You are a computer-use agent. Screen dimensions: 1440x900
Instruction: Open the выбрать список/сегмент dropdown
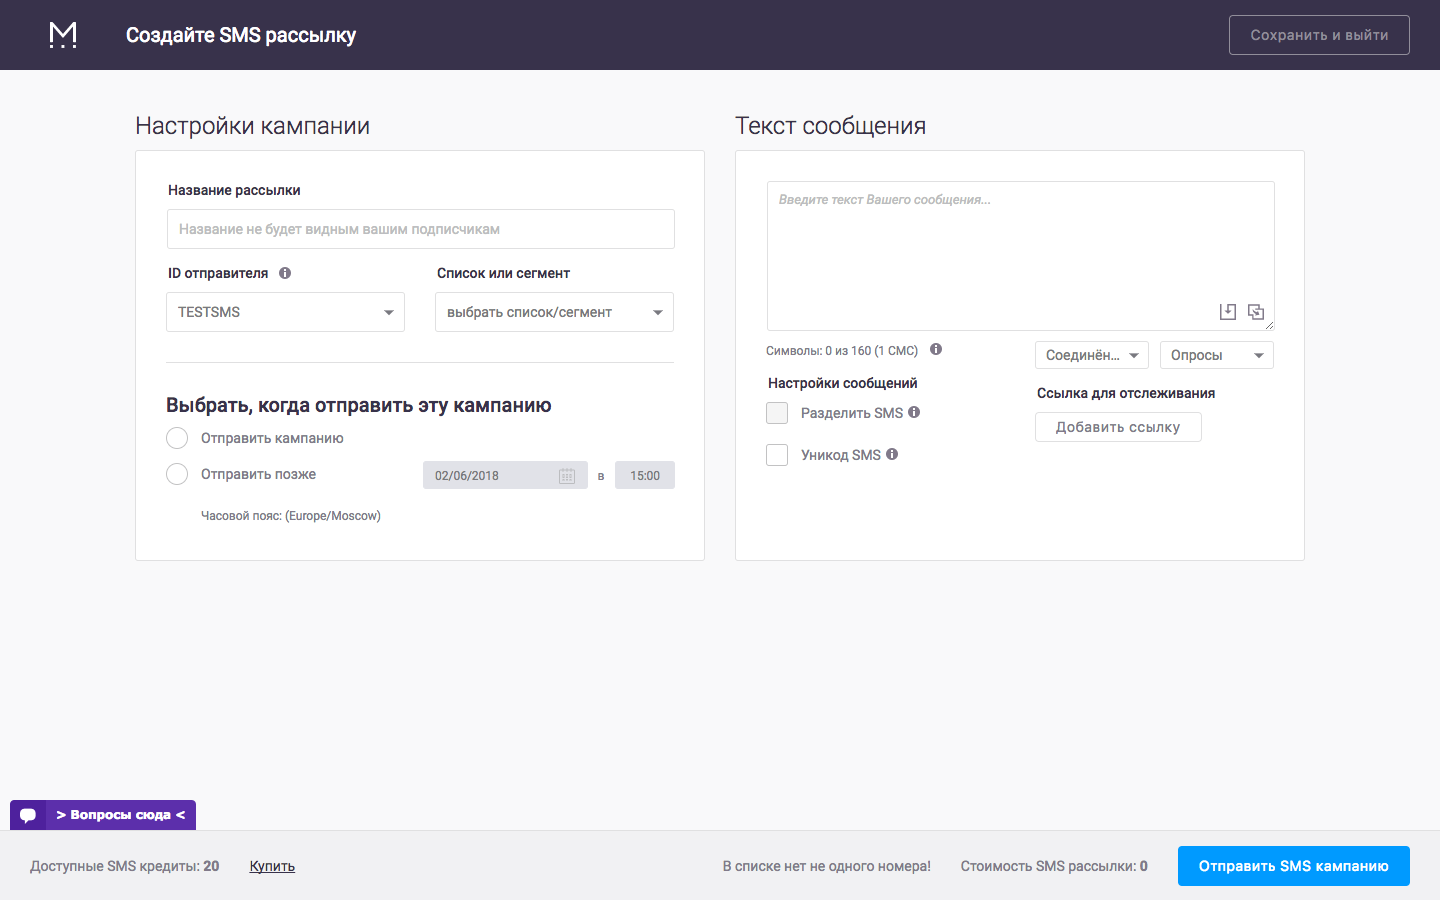[x=554, y=311]
